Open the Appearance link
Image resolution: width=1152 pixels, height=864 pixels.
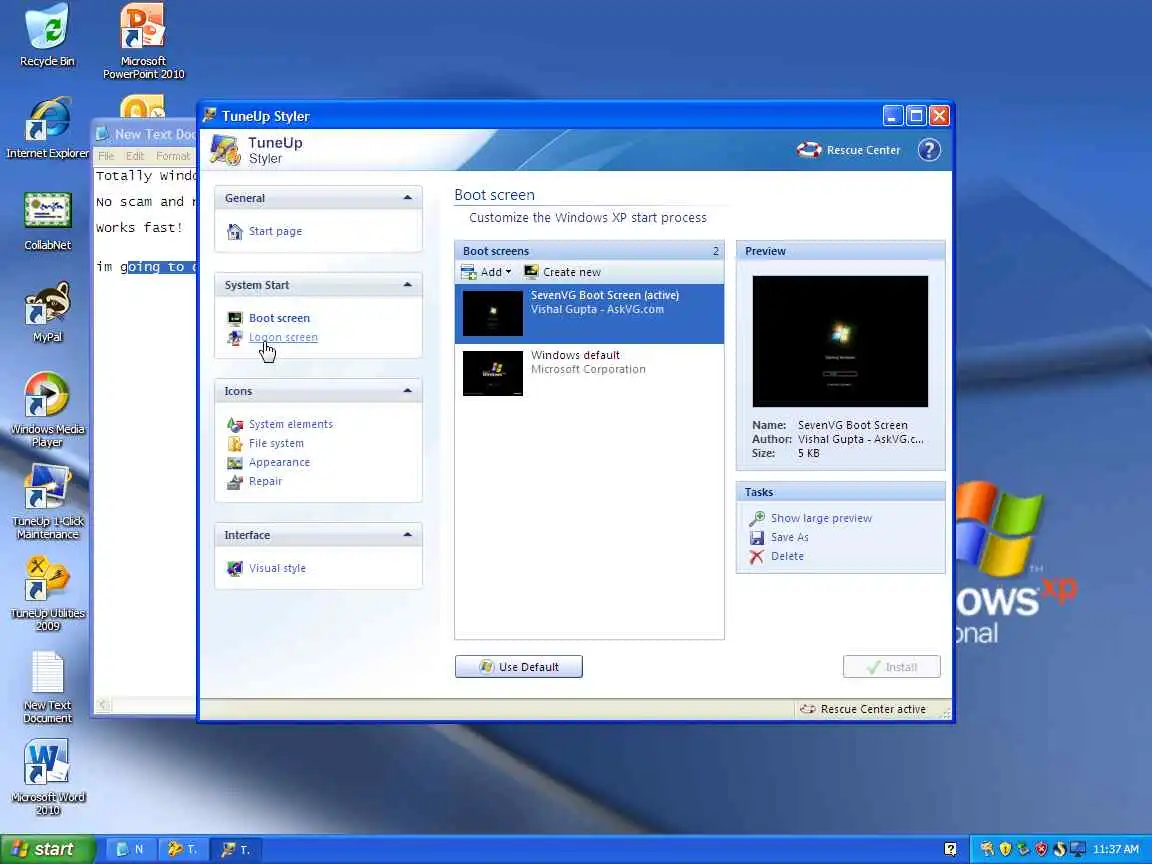tap(279, 462)
